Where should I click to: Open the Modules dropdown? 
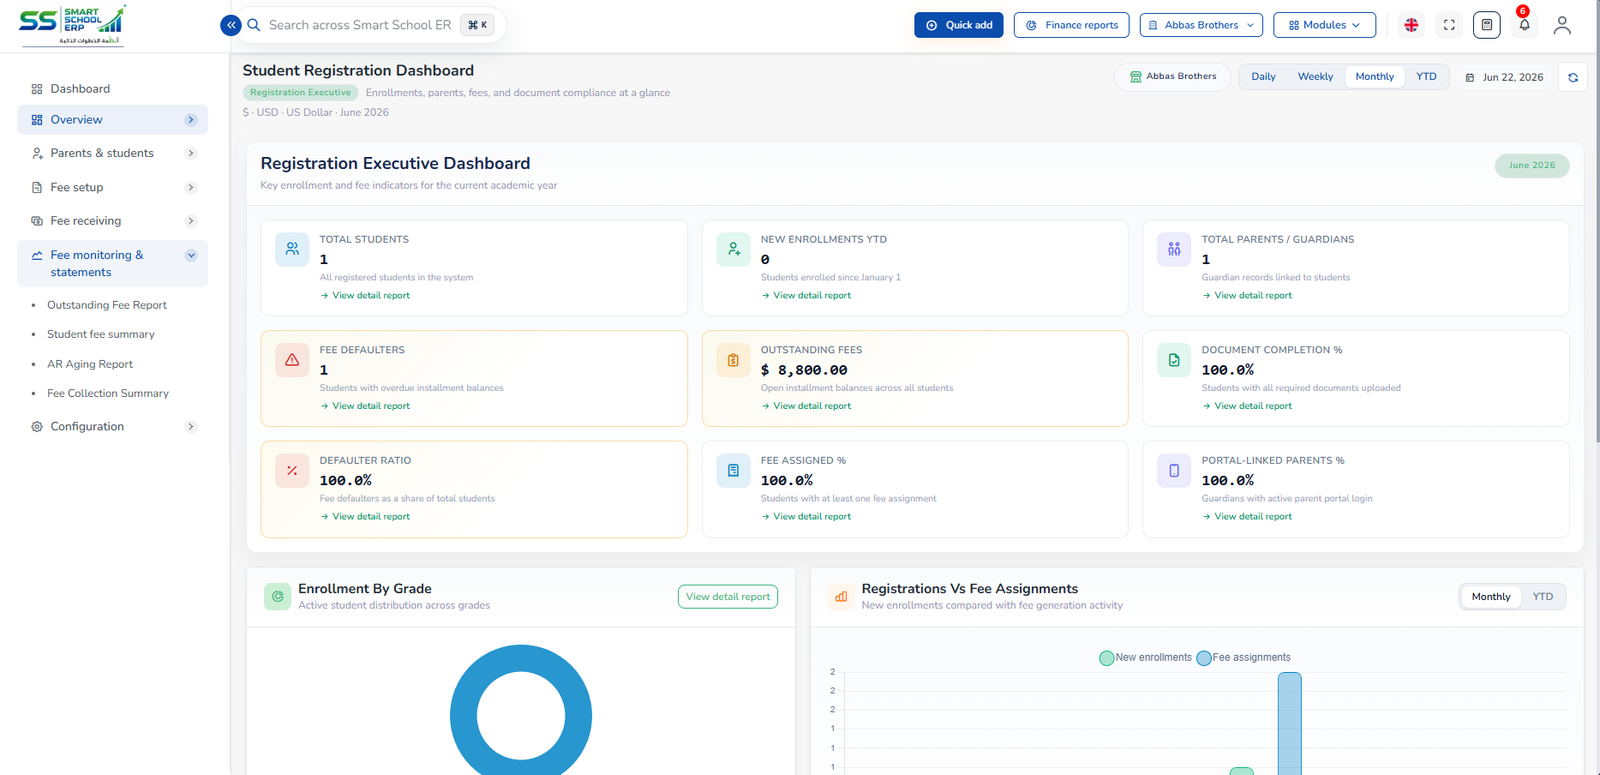[1324, 25]
